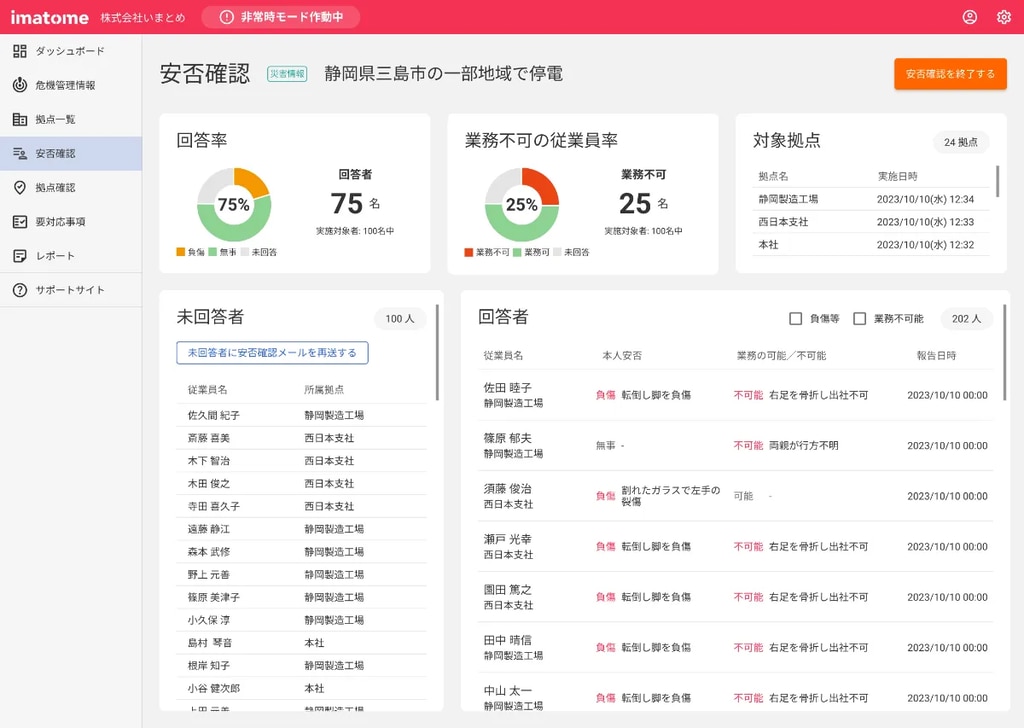
Task: Open settings via the gear icon
Action: click(1003, 17)
